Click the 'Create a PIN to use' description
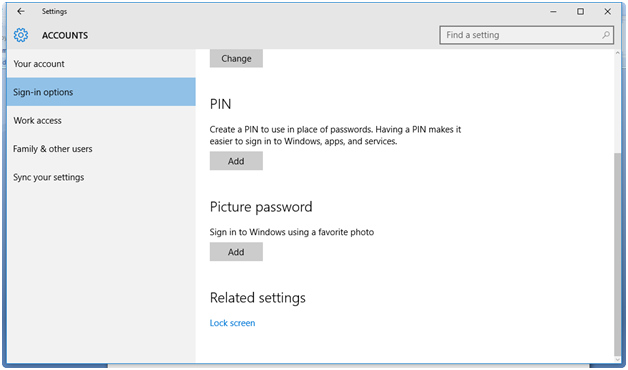The width and height of the screenshot is (628, 370). click(335, 135)
